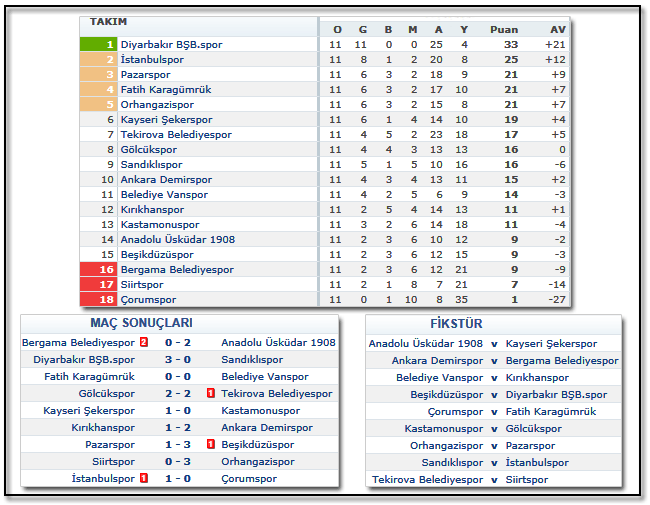Click the Puan column header
This screenshot has height=505, width=650.
coord(504,29)
